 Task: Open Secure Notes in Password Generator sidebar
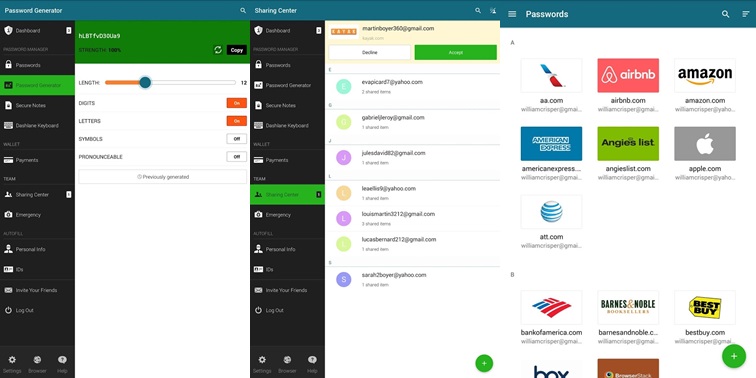pos(37,105)
